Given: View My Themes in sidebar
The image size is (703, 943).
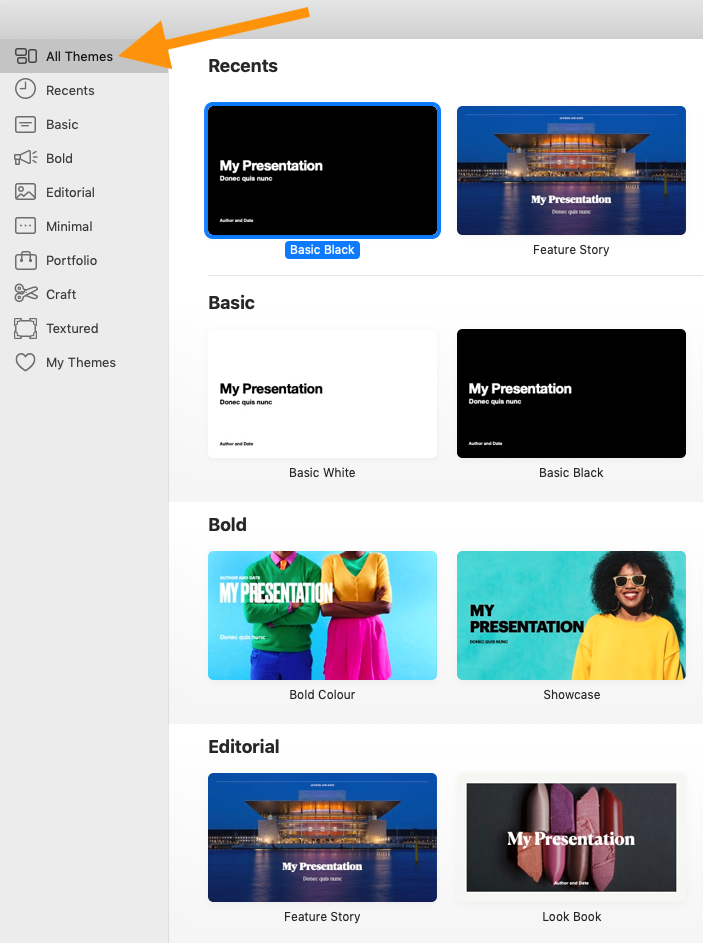Looking at the screenshot, I should [x=81, y=363].
